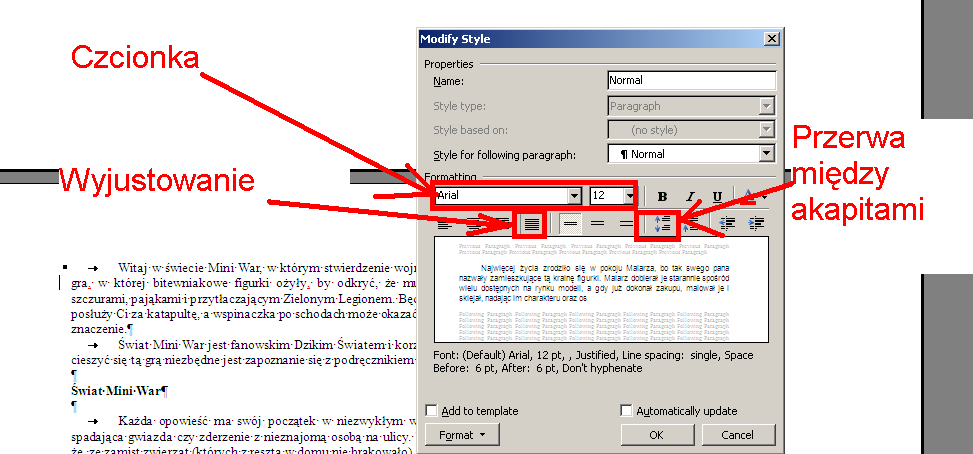This screenshot has width=973, height=454.
Task: Toggle Italic formatting button
Action: tap(690, 196)
